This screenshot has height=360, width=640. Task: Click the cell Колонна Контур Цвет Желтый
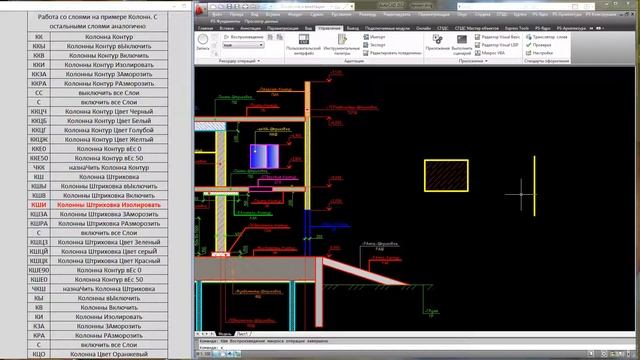point(109,139)
